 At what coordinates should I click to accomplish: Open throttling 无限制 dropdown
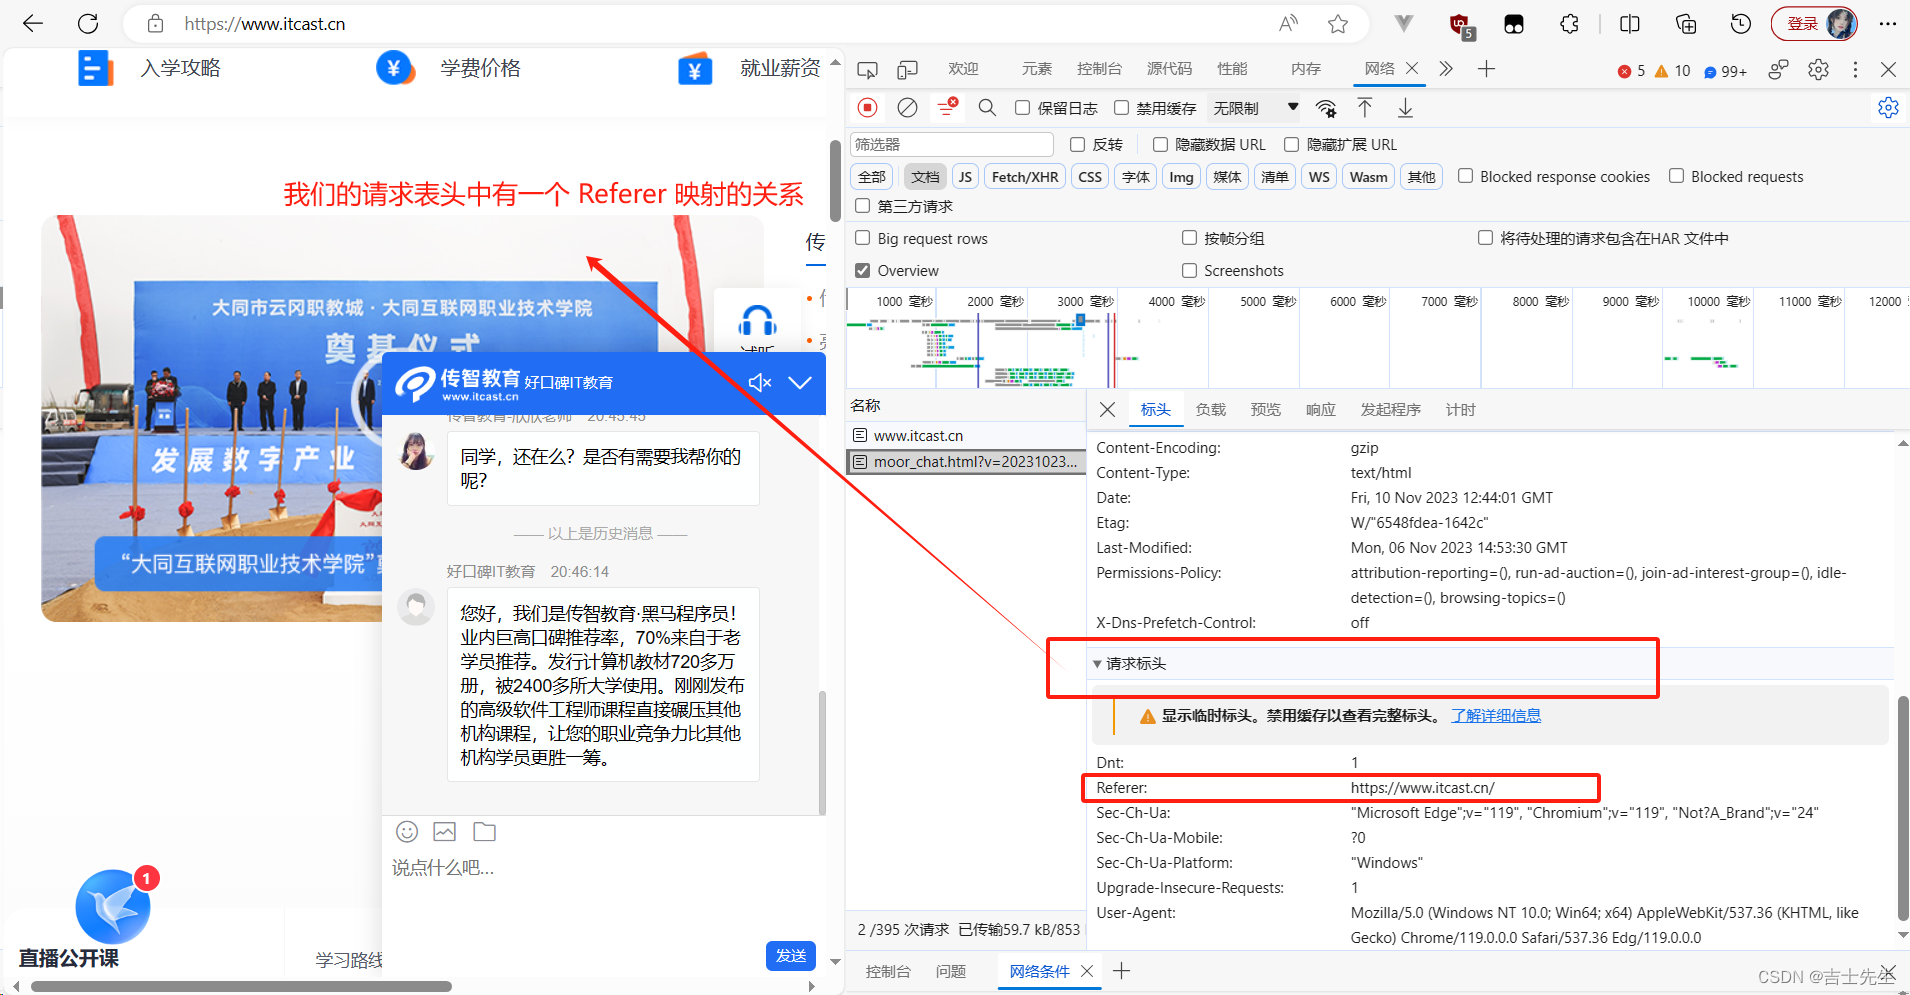[x=1255, y=107]
